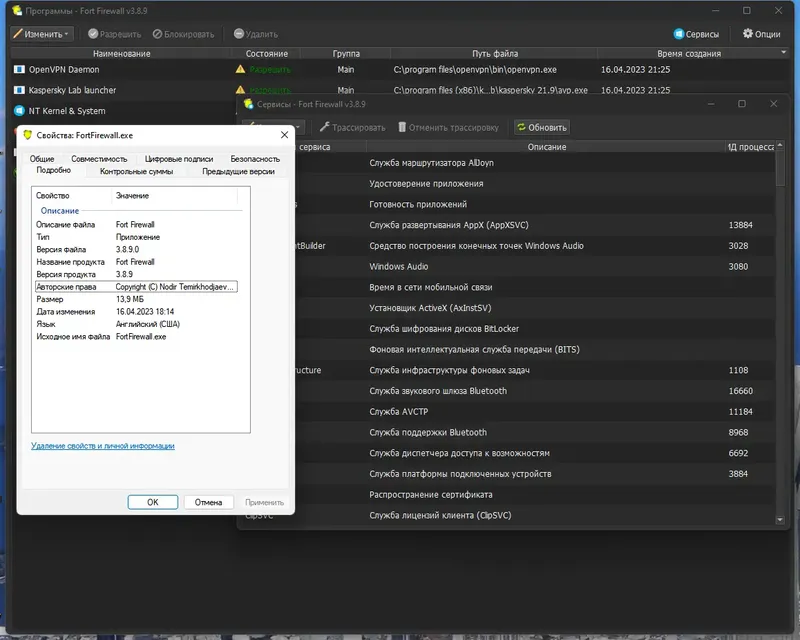This screenshot has height=640, width=800.
Task: Click OK in Properties dialog
Action: [x=153, y=502]
